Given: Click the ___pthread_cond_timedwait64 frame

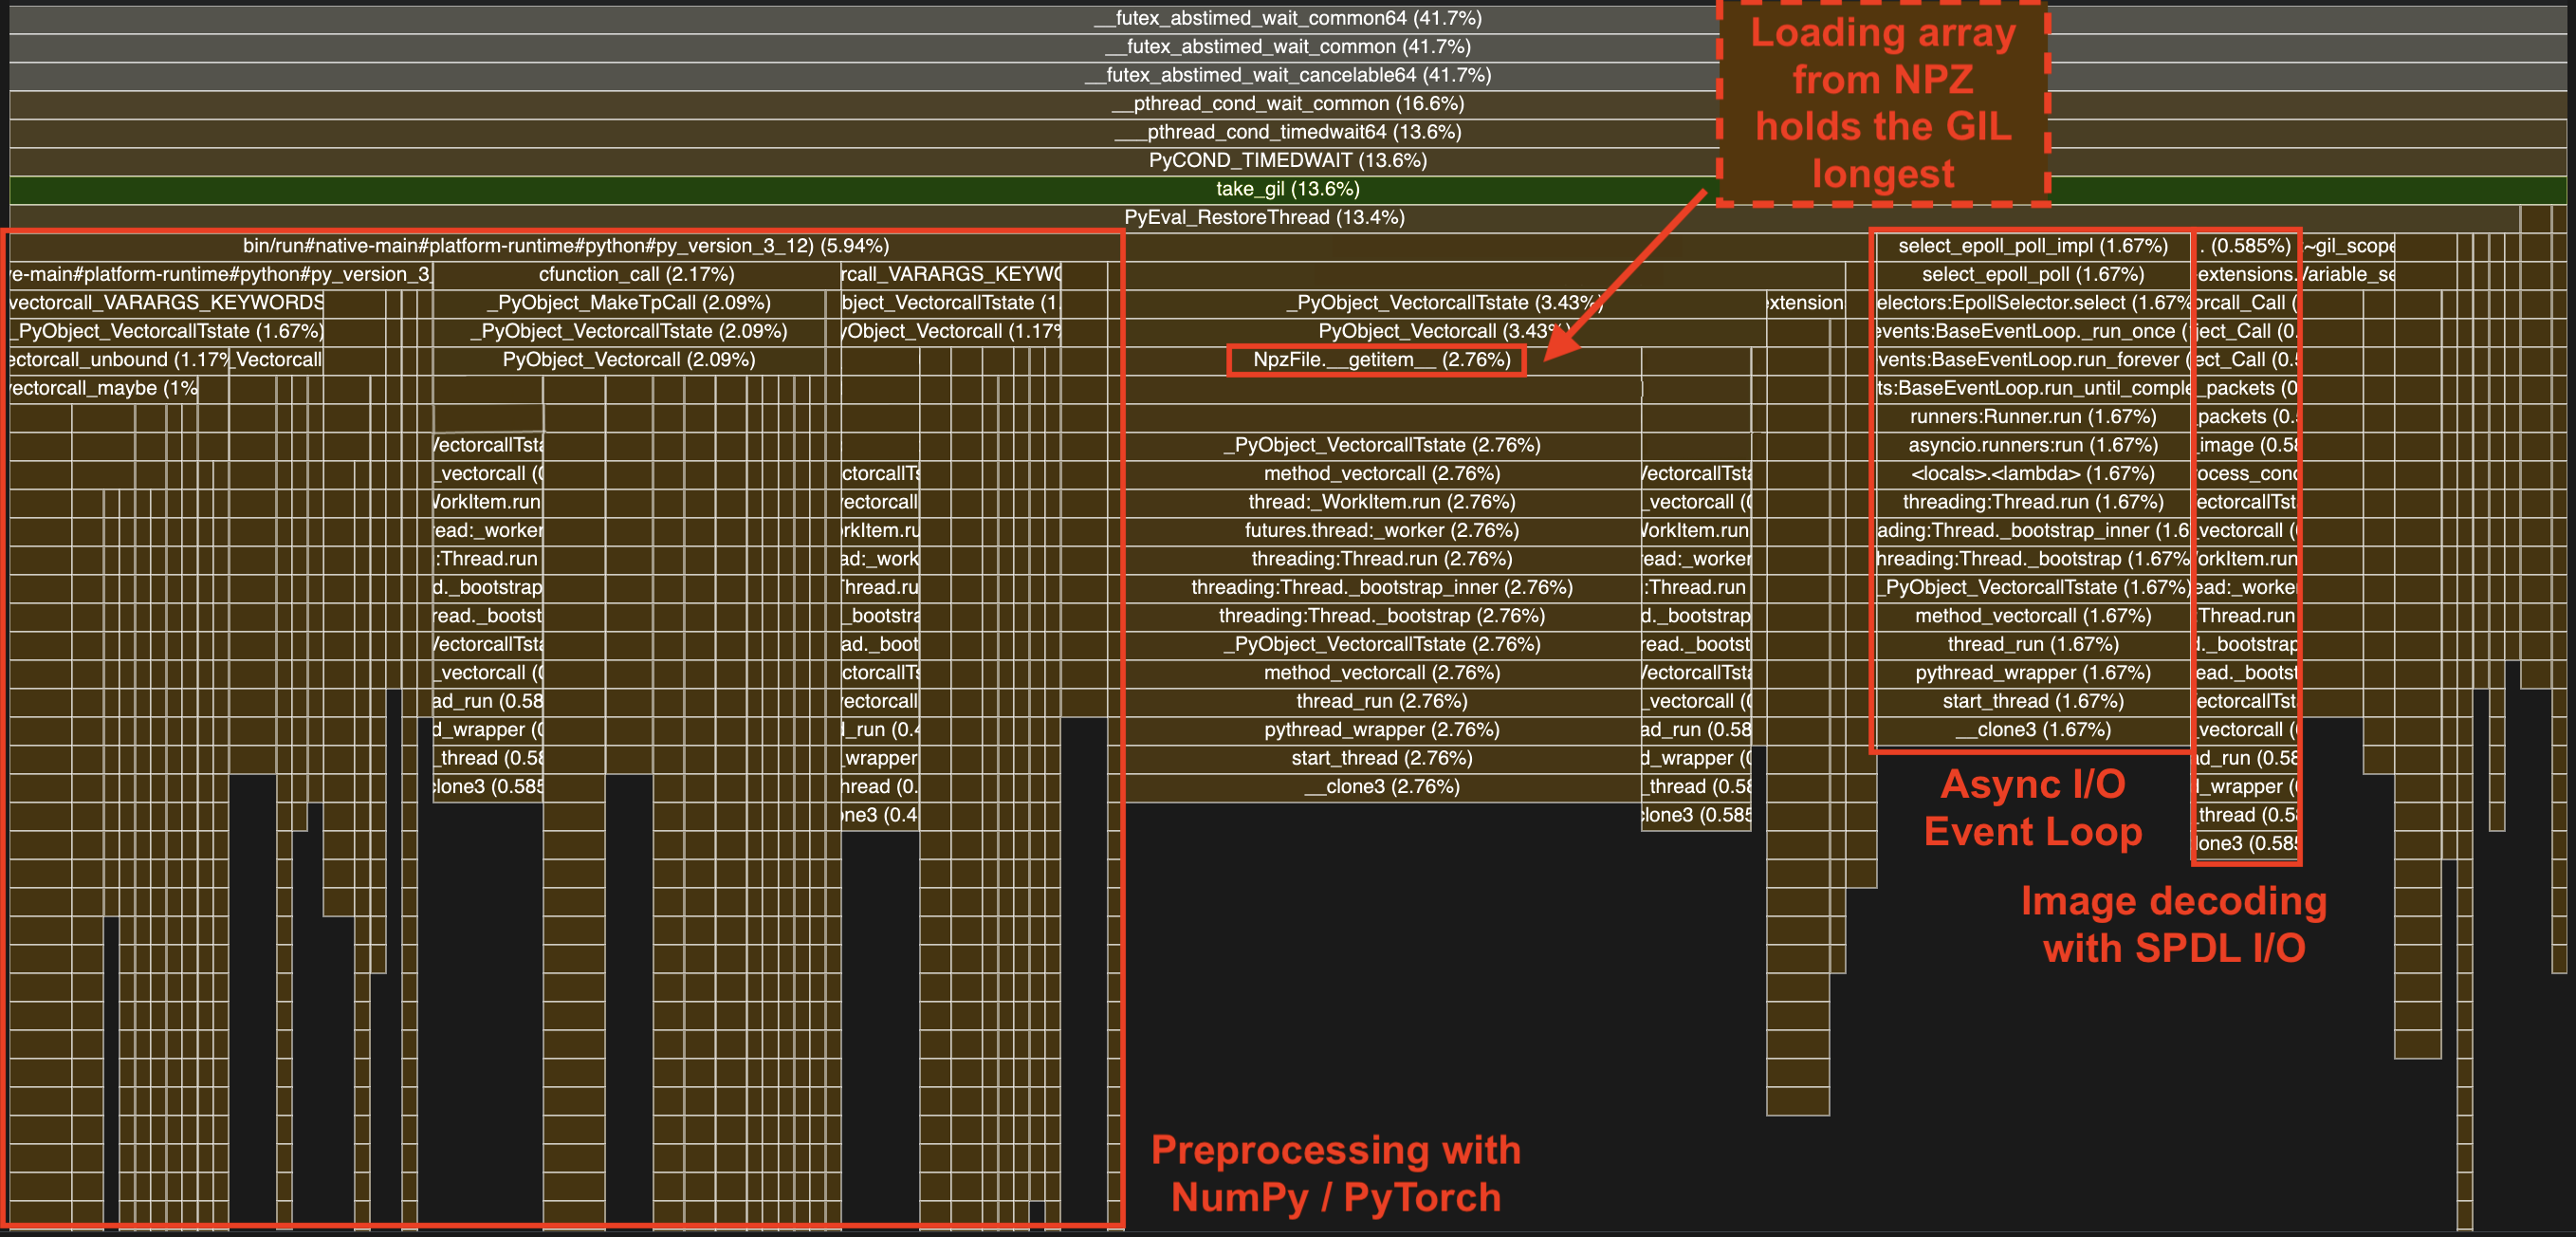Looking at the screenshot, I should click(x=1287, y=131).
